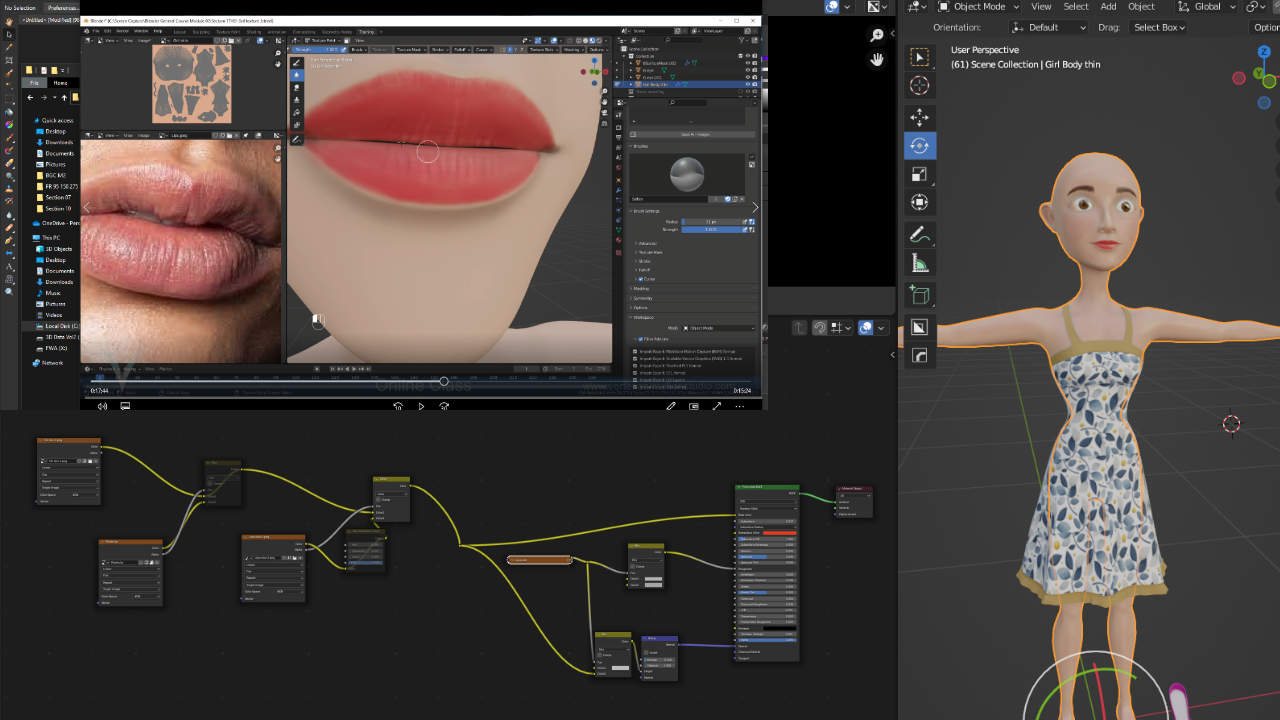Click the cast-to-device icon beside volume

125,406
